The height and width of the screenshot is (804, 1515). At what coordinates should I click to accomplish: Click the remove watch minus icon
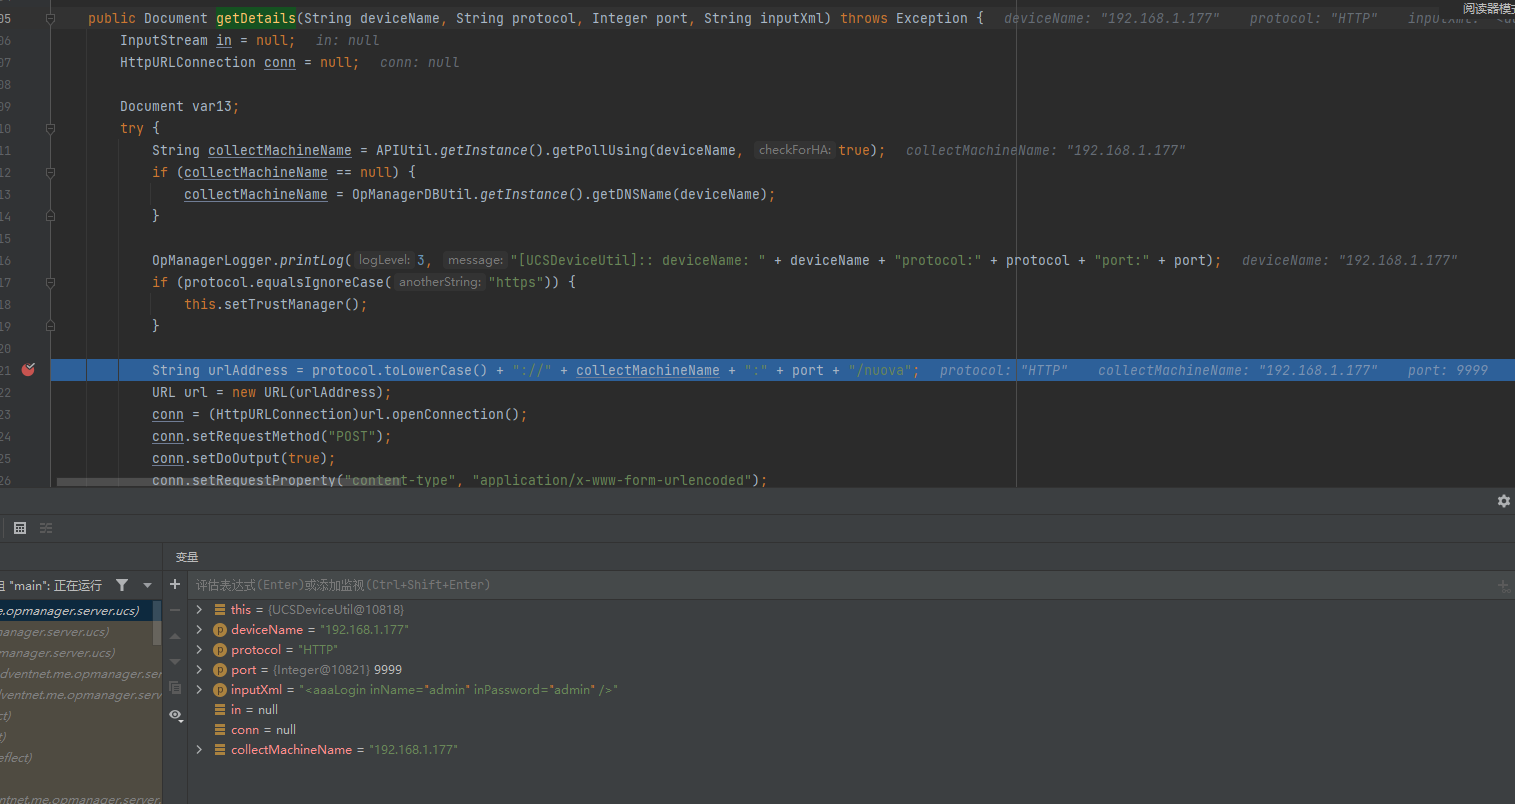coord(175,610)
